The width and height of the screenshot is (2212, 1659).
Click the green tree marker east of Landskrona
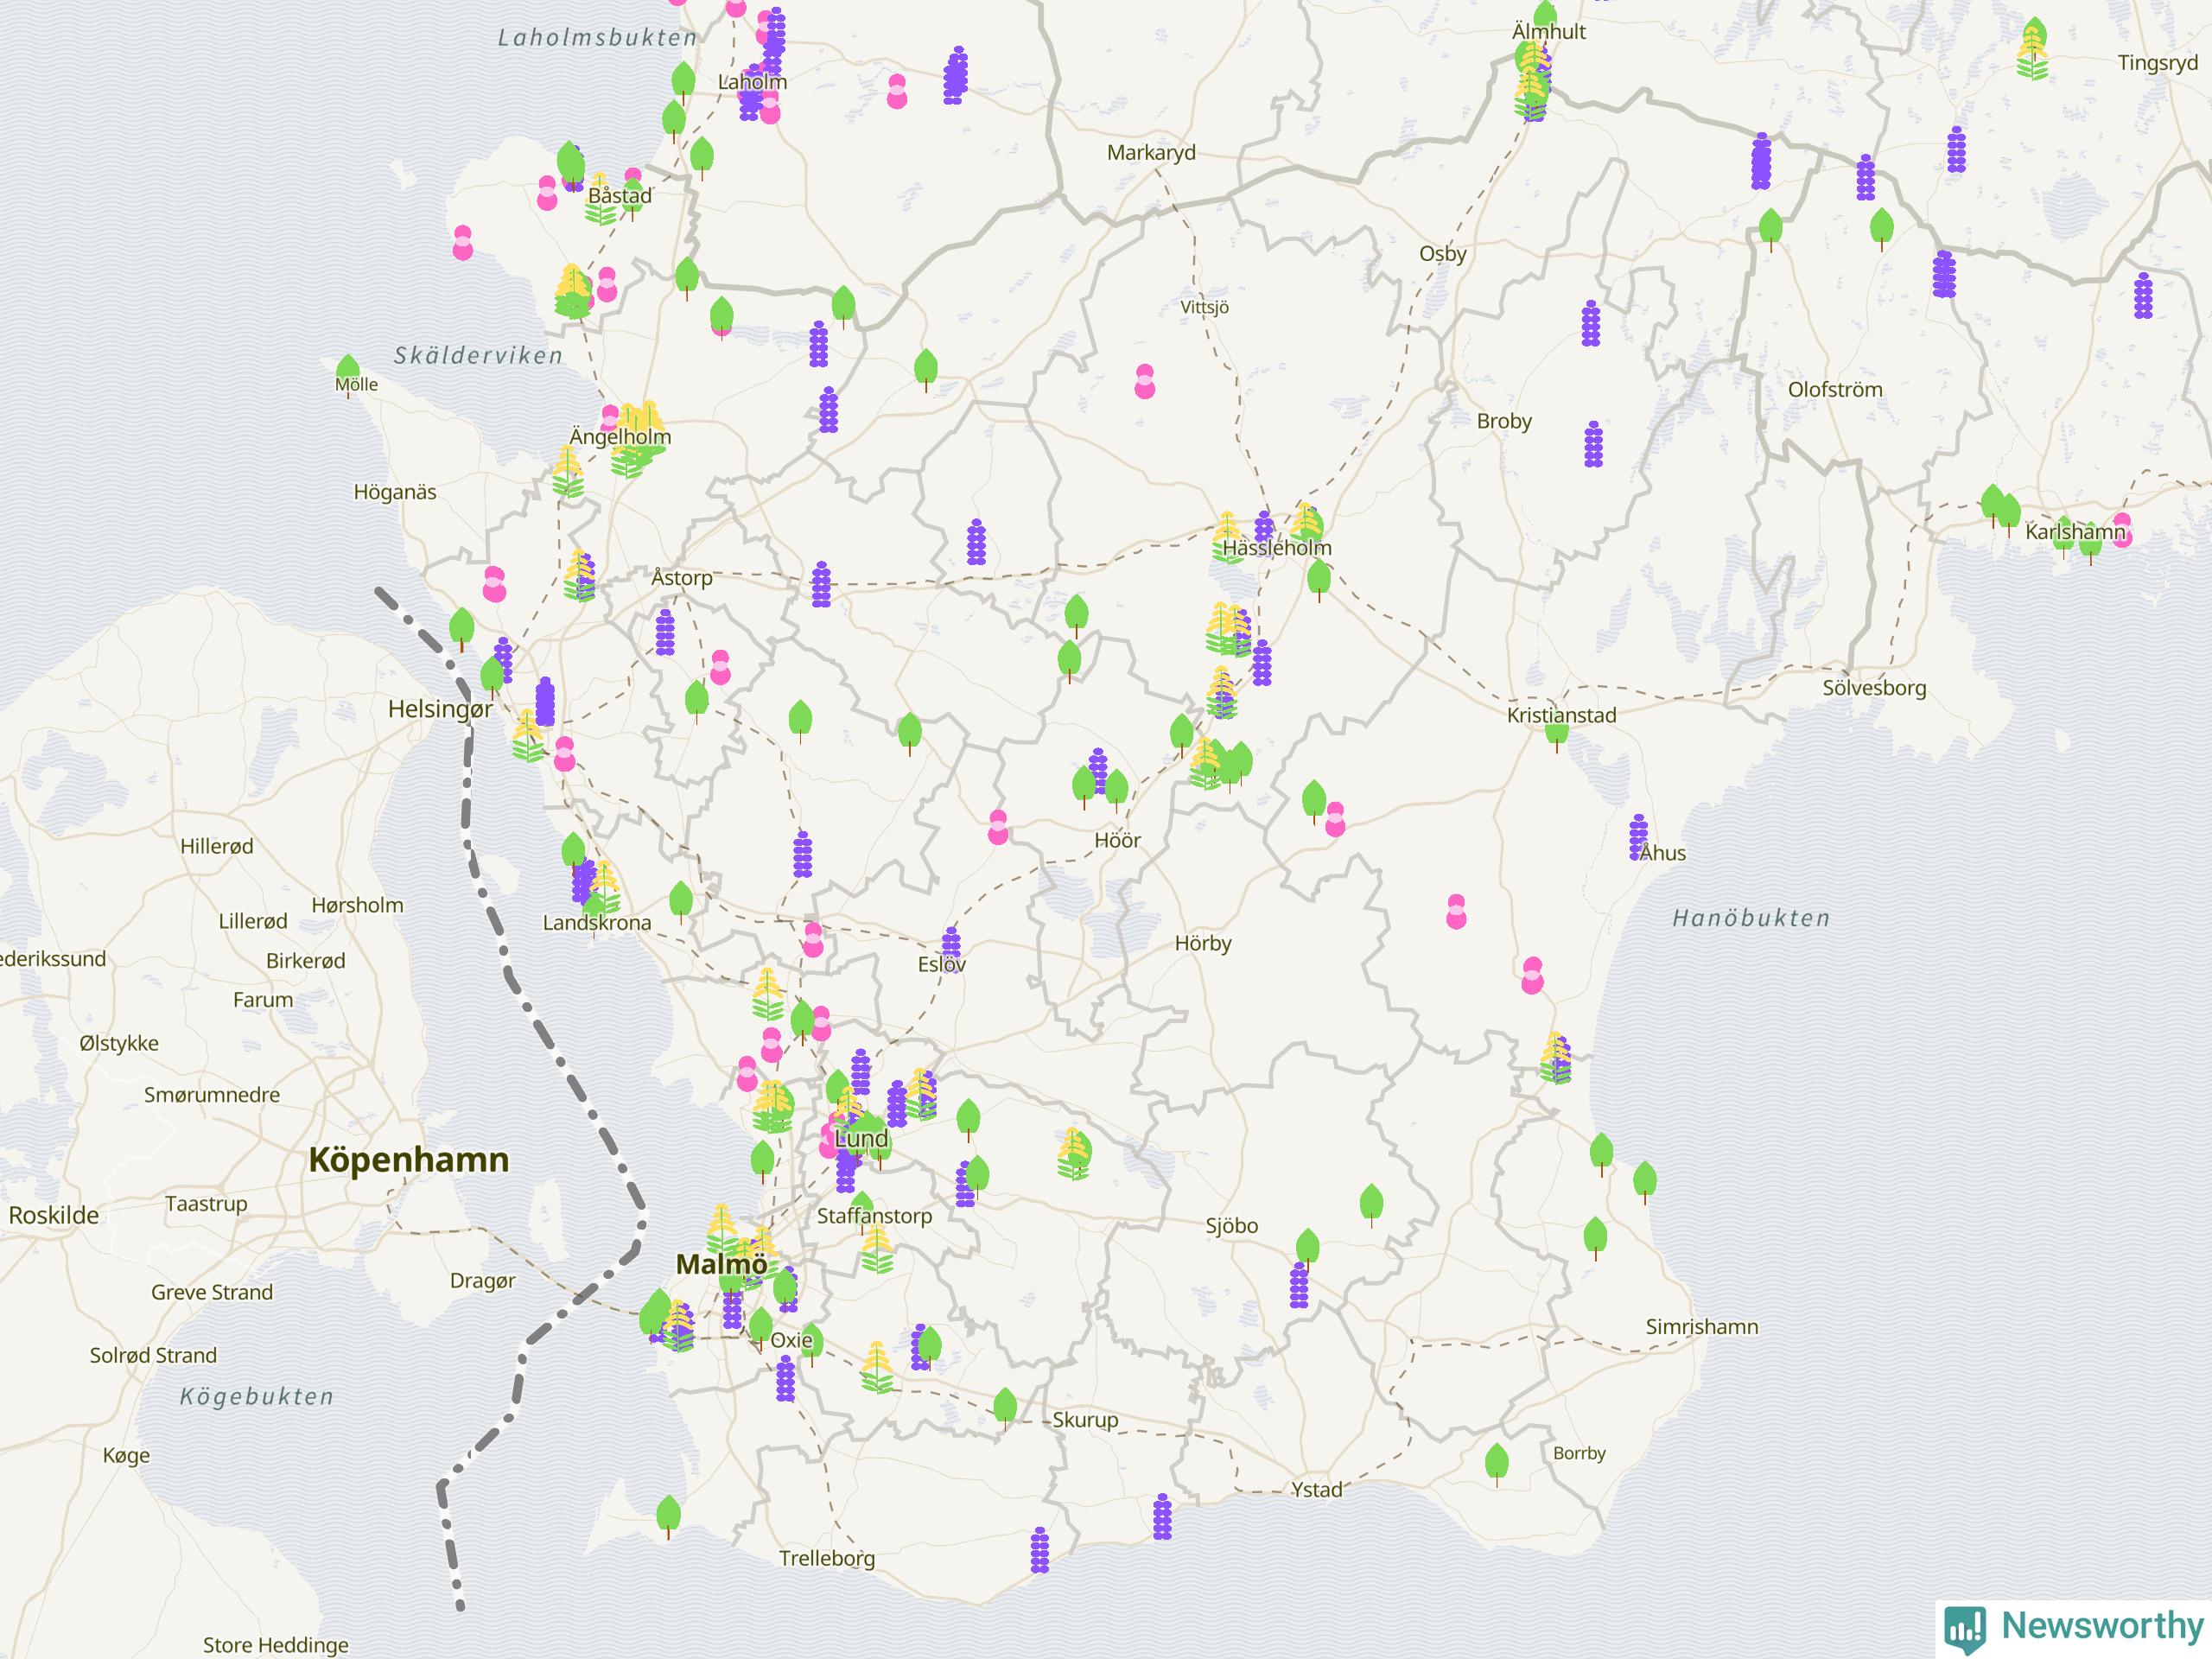(x=681, y=901)
